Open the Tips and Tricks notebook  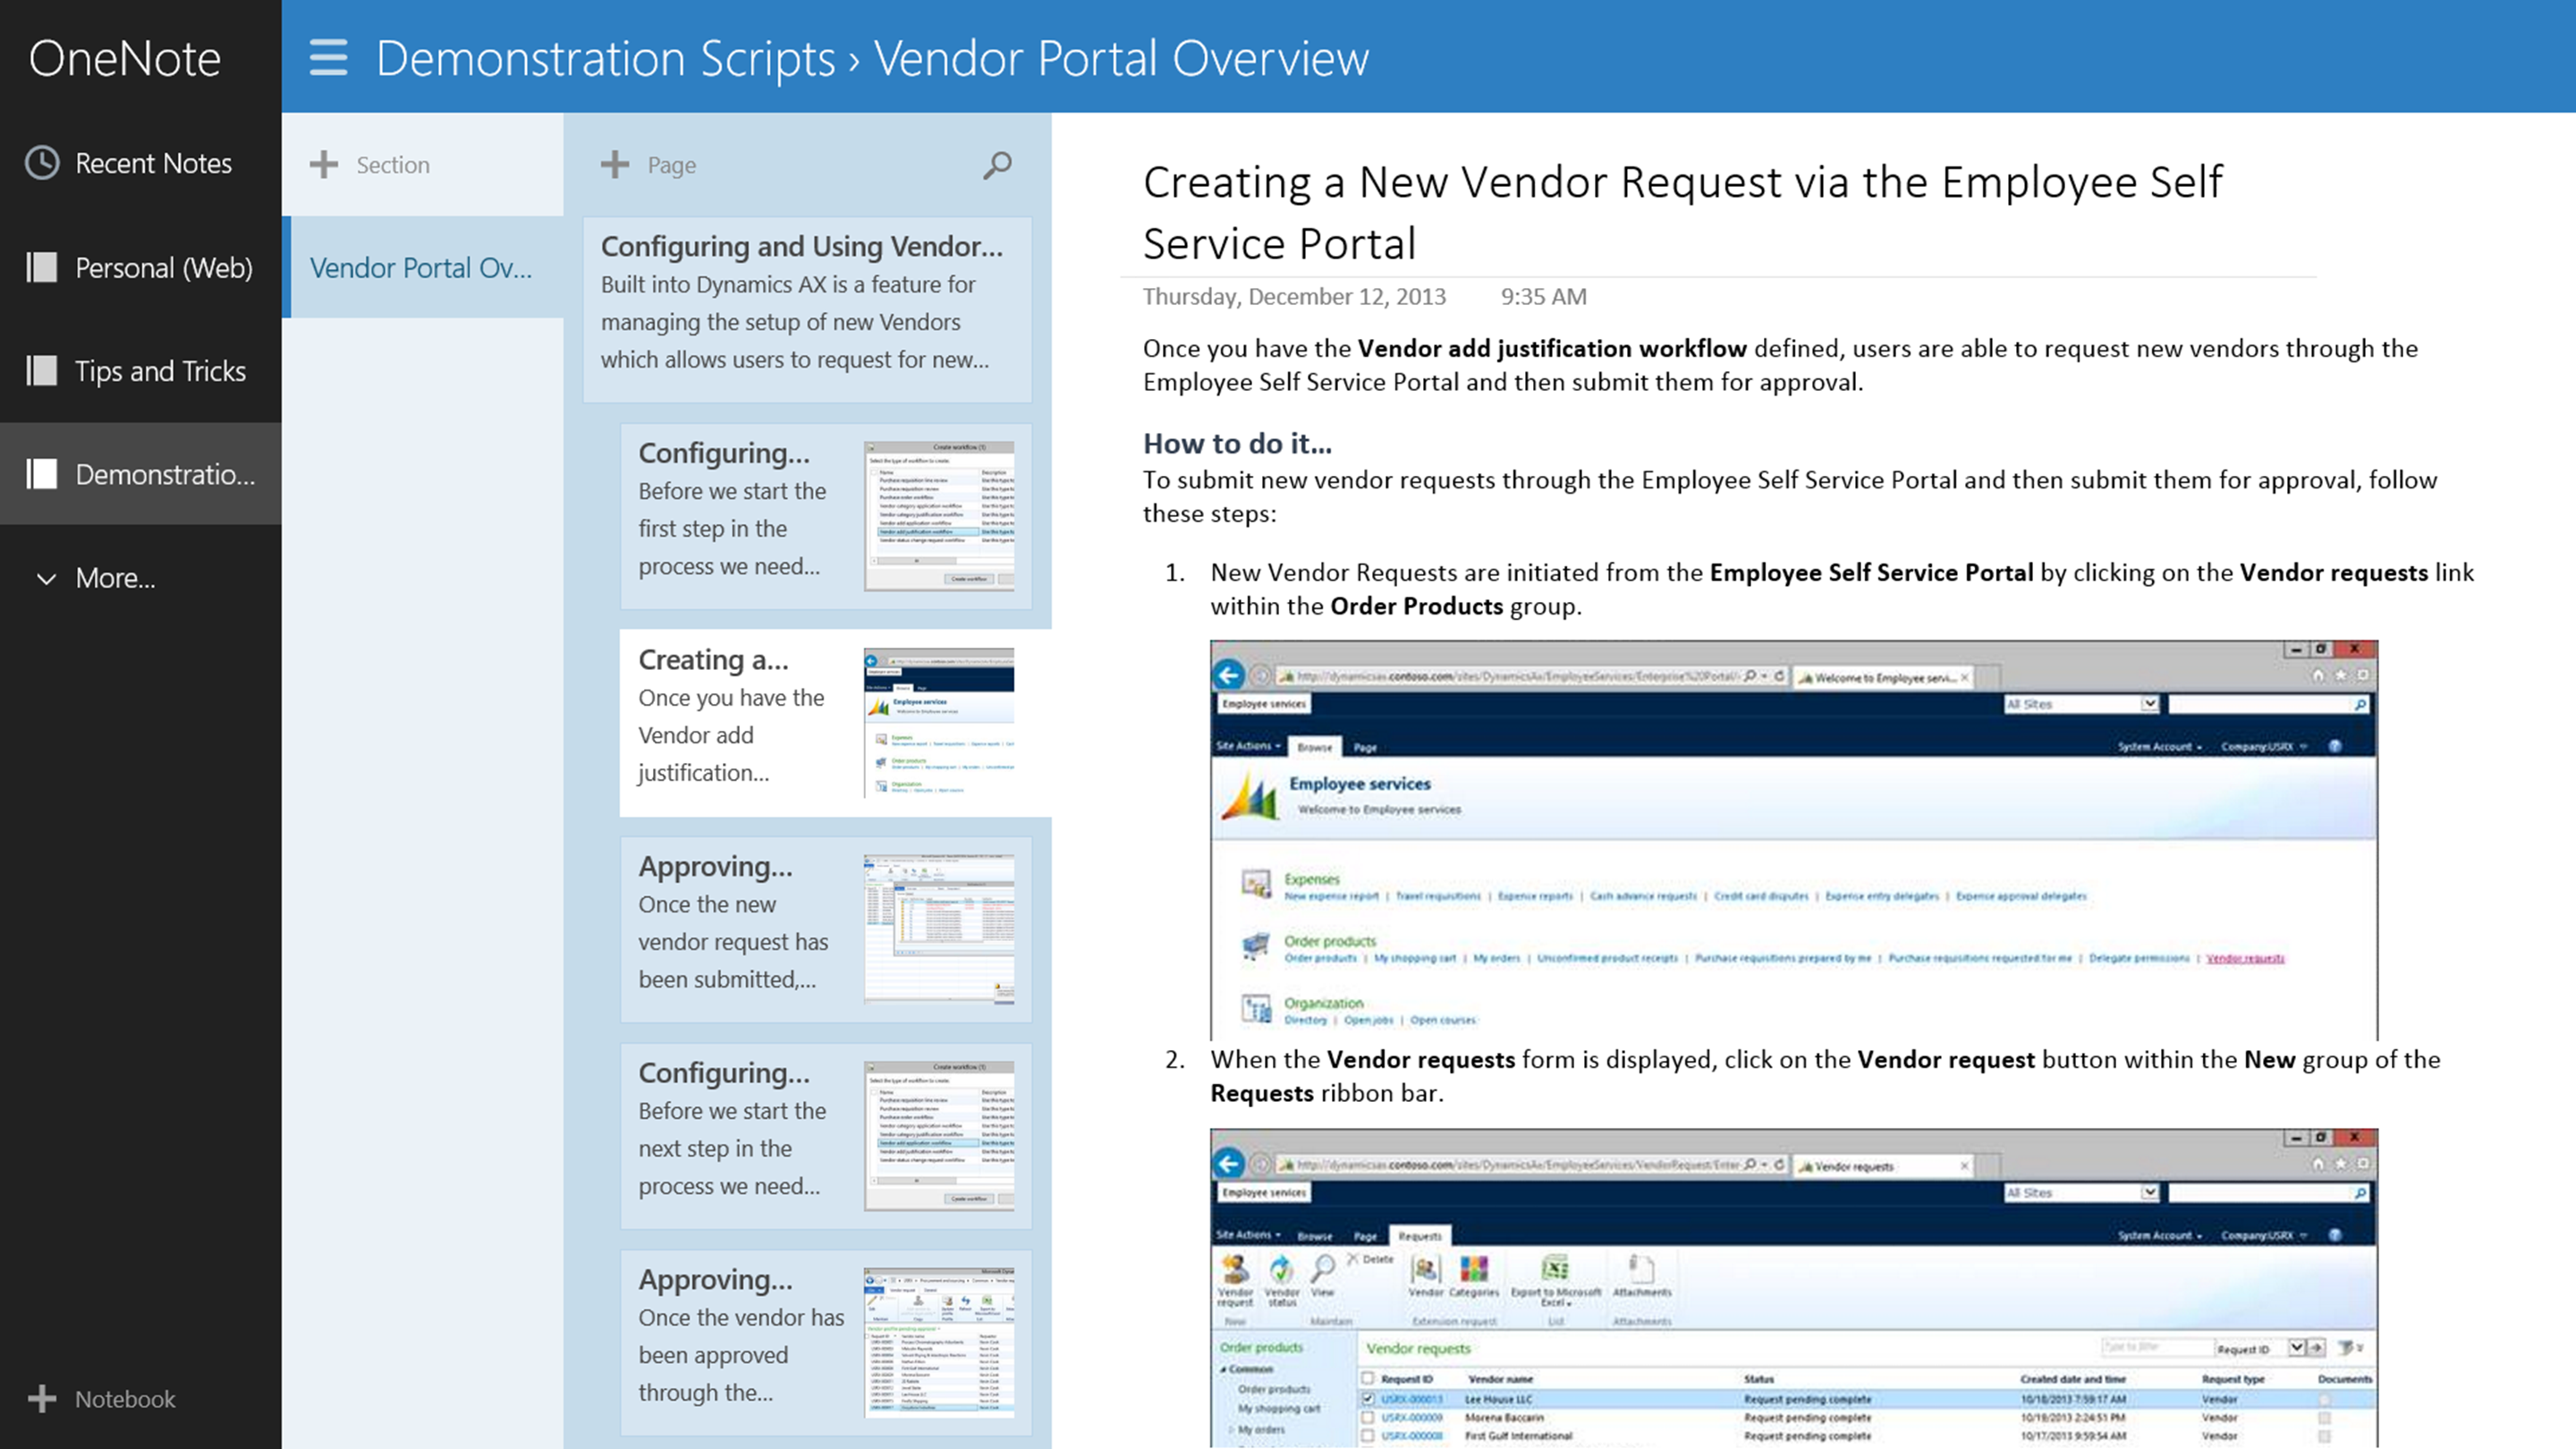point(160,371)
